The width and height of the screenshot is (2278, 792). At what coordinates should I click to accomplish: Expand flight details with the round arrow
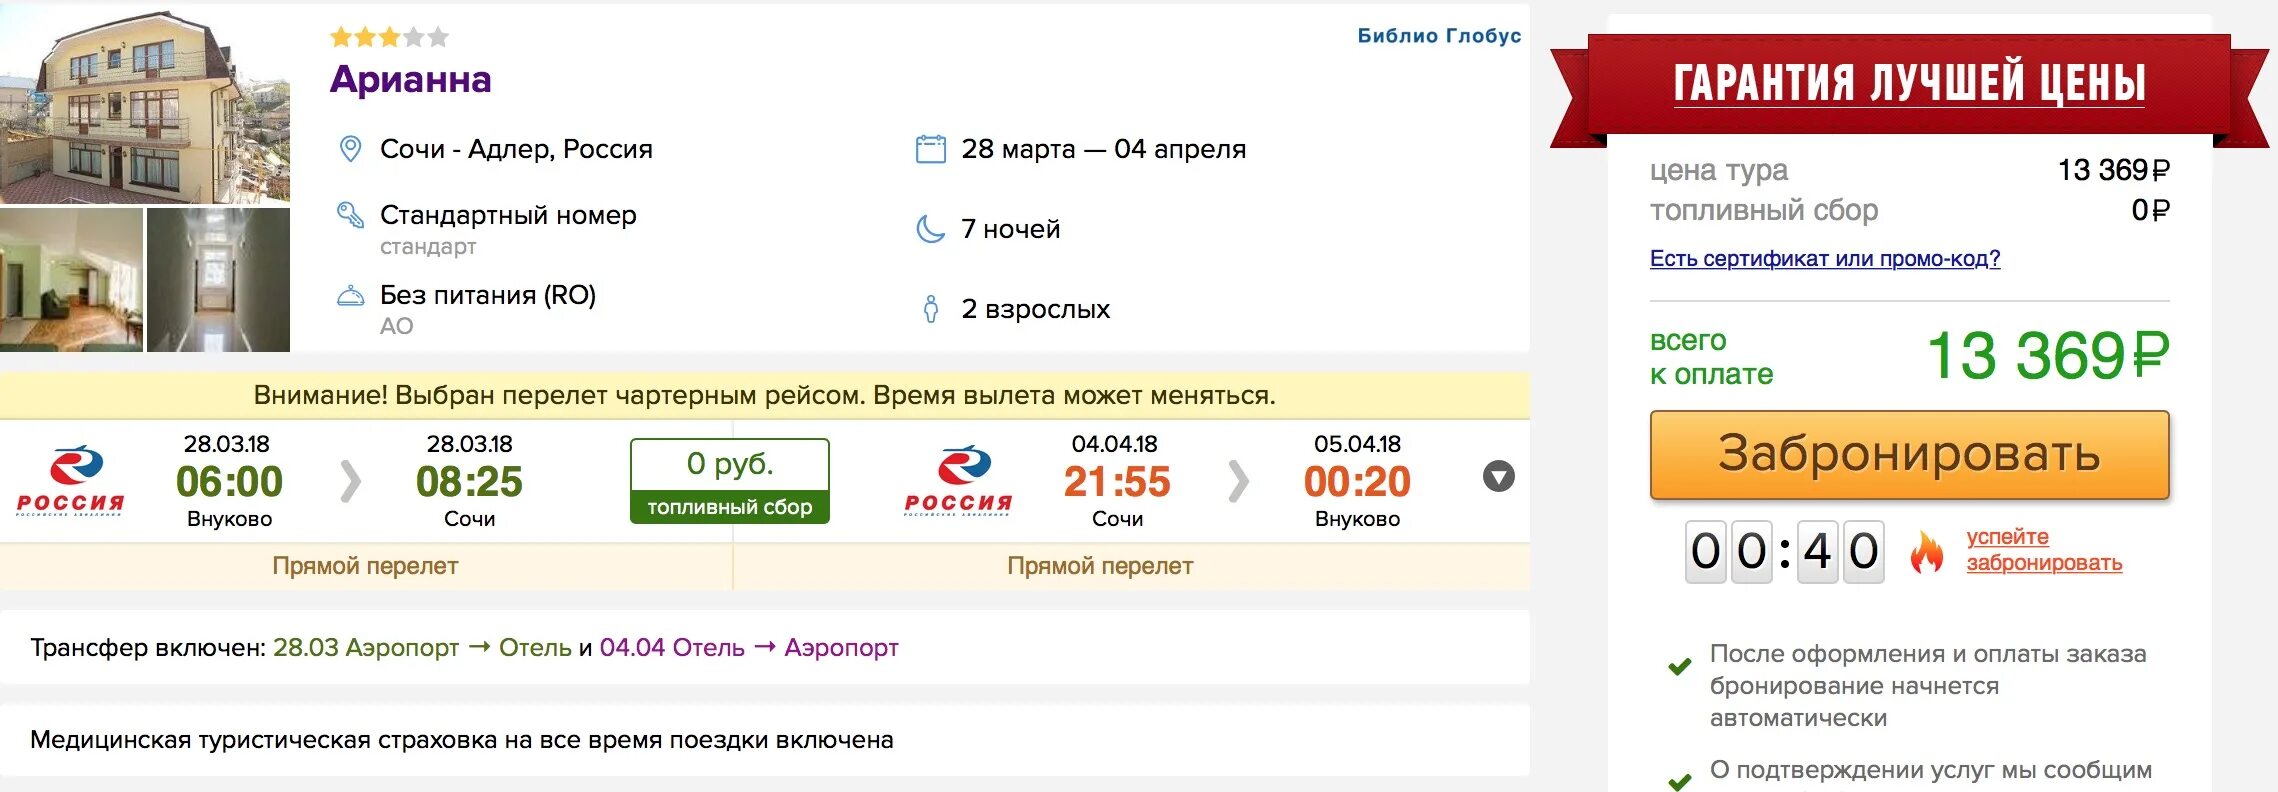point(1498,476)
